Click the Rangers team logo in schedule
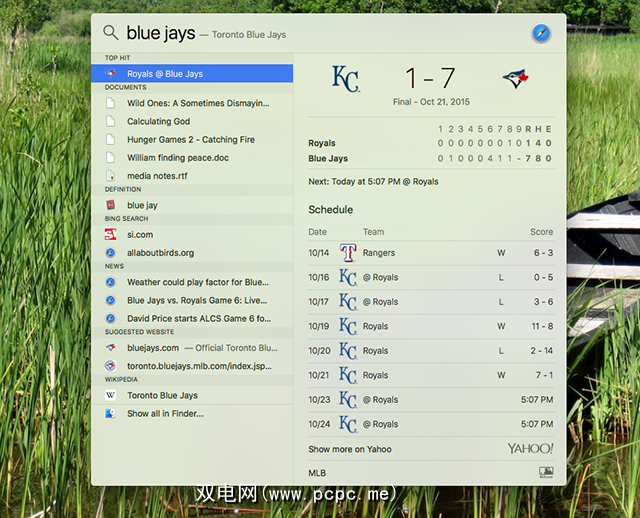The width and height of the screenshot is (640, 518). pos(348,253)
